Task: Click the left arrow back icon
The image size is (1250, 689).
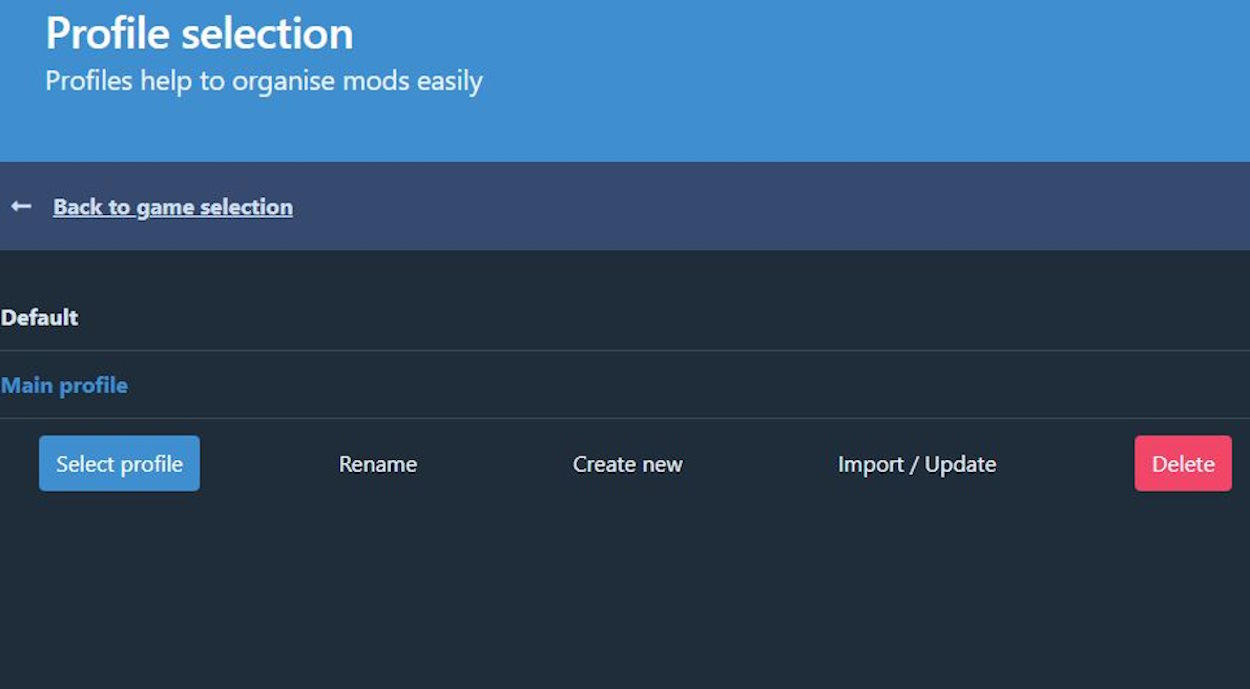Action: point(21,206)
